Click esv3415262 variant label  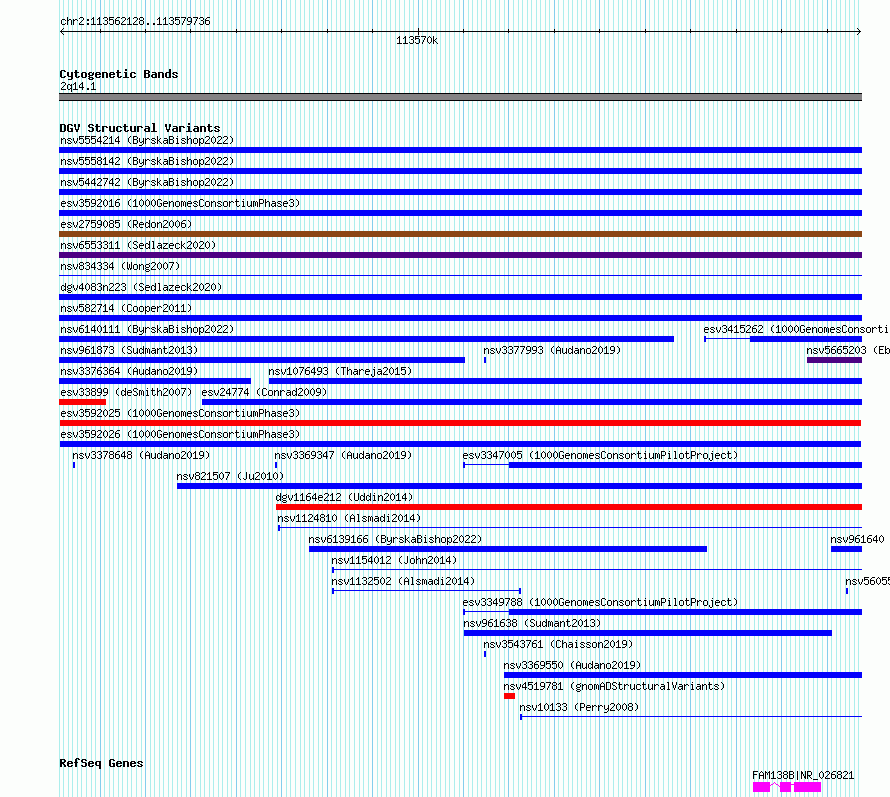click(796, 329)
